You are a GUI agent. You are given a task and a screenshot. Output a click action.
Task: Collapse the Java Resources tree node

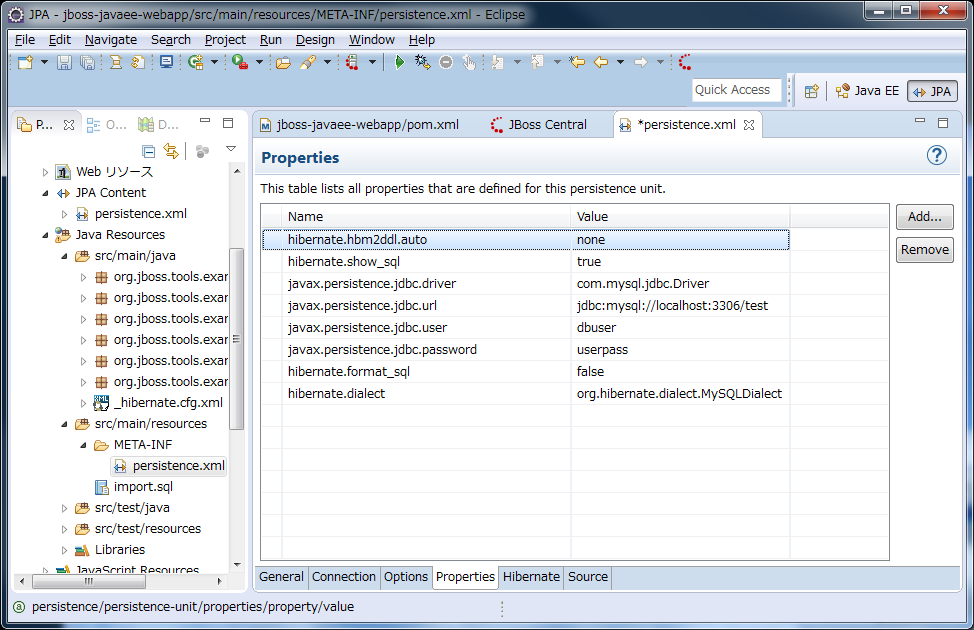pos(45,235)
